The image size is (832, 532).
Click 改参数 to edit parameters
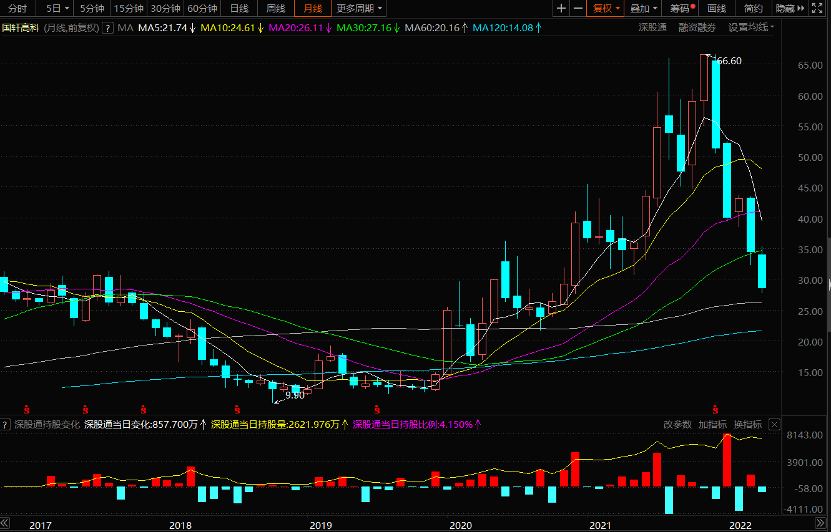(x=678, y=424)
